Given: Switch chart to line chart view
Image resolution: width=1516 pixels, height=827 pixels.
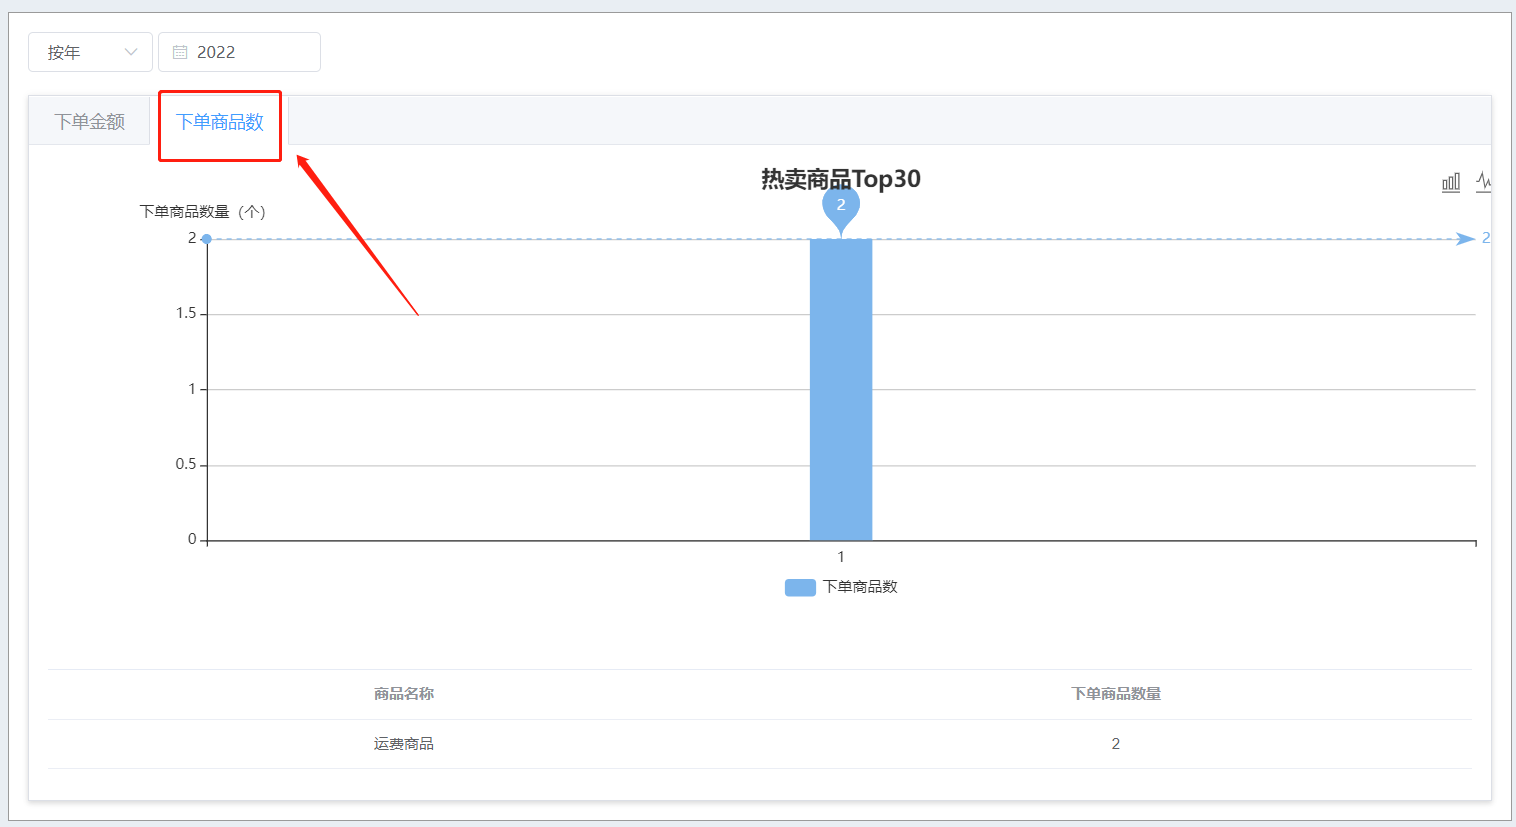Looking at the screenshot, I should tap(1483, 182).
